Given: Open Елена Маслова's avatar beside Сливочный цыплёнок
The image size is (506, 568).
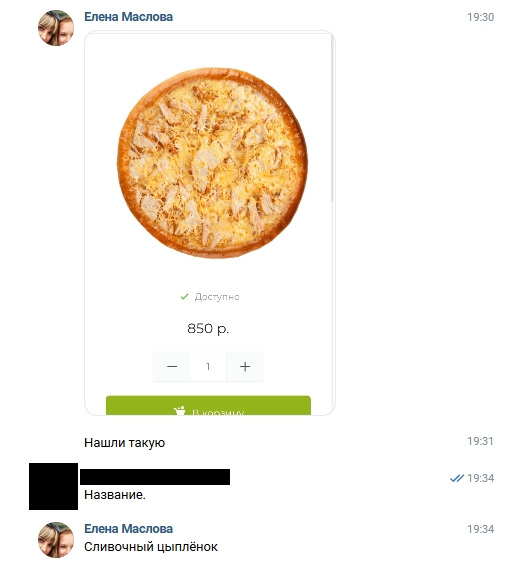Looking at the screenshot, I should pyautogui.click(x=56, y=540).
